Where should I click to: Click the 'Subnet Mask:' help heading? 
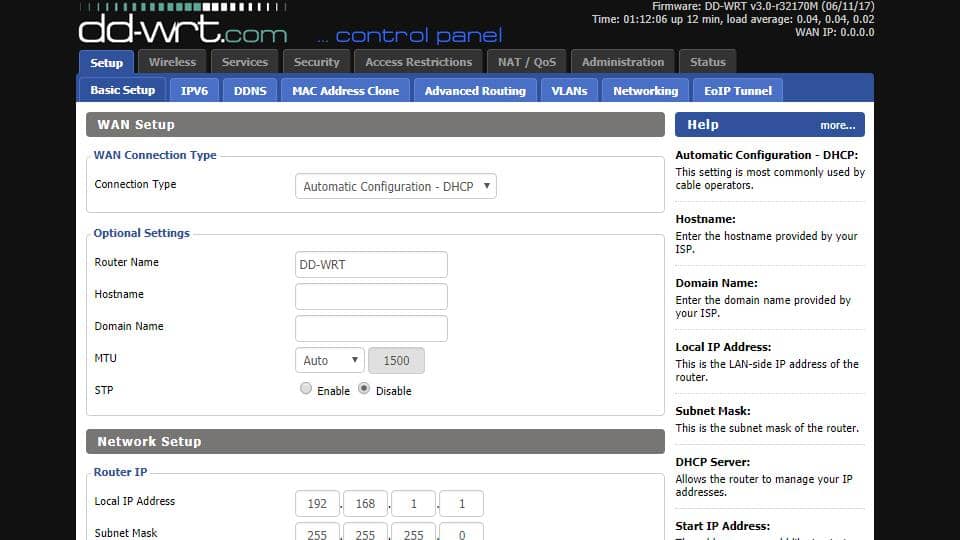[x=713, y=411]
